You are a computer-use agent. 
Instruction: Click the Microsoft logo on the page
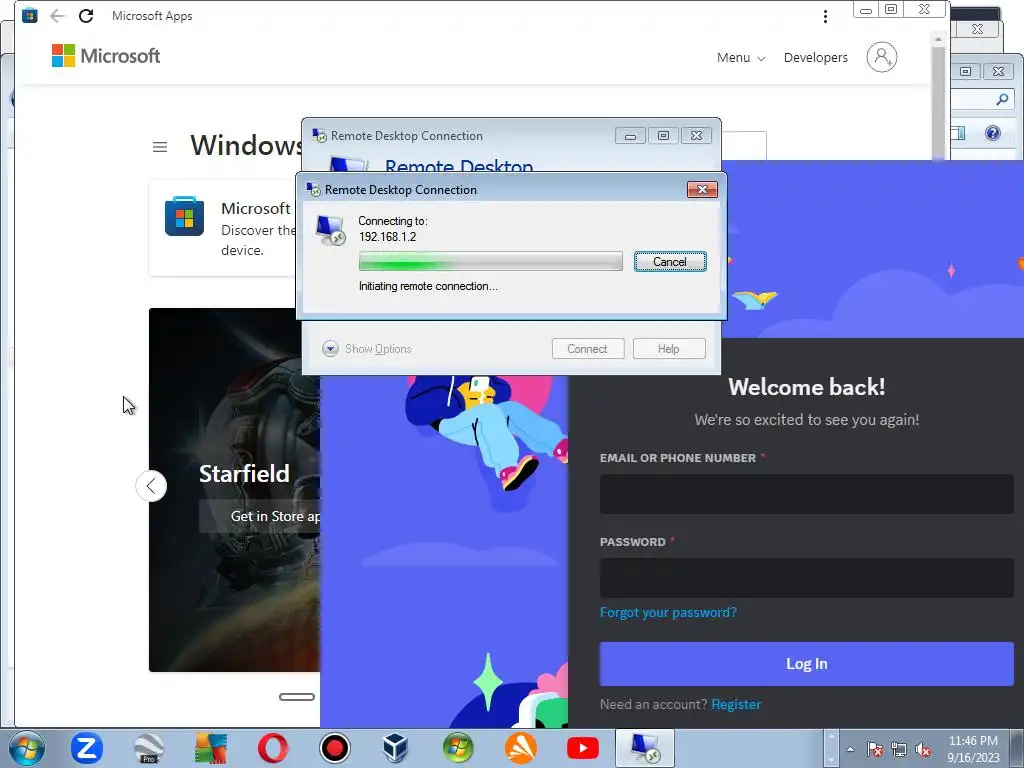[106, 56]
